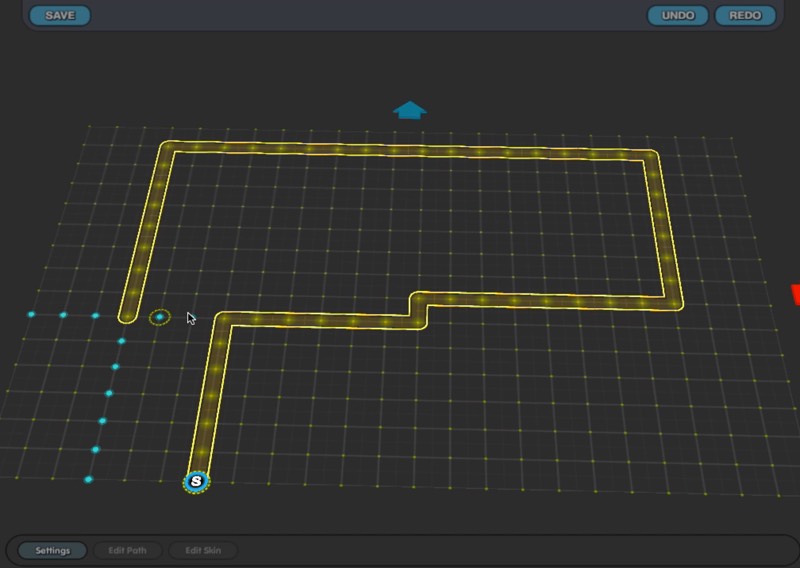Click the topmost cyan dot in the diagonal column
Viewport: 800px width, 568px height.
(x=122, y=341)
